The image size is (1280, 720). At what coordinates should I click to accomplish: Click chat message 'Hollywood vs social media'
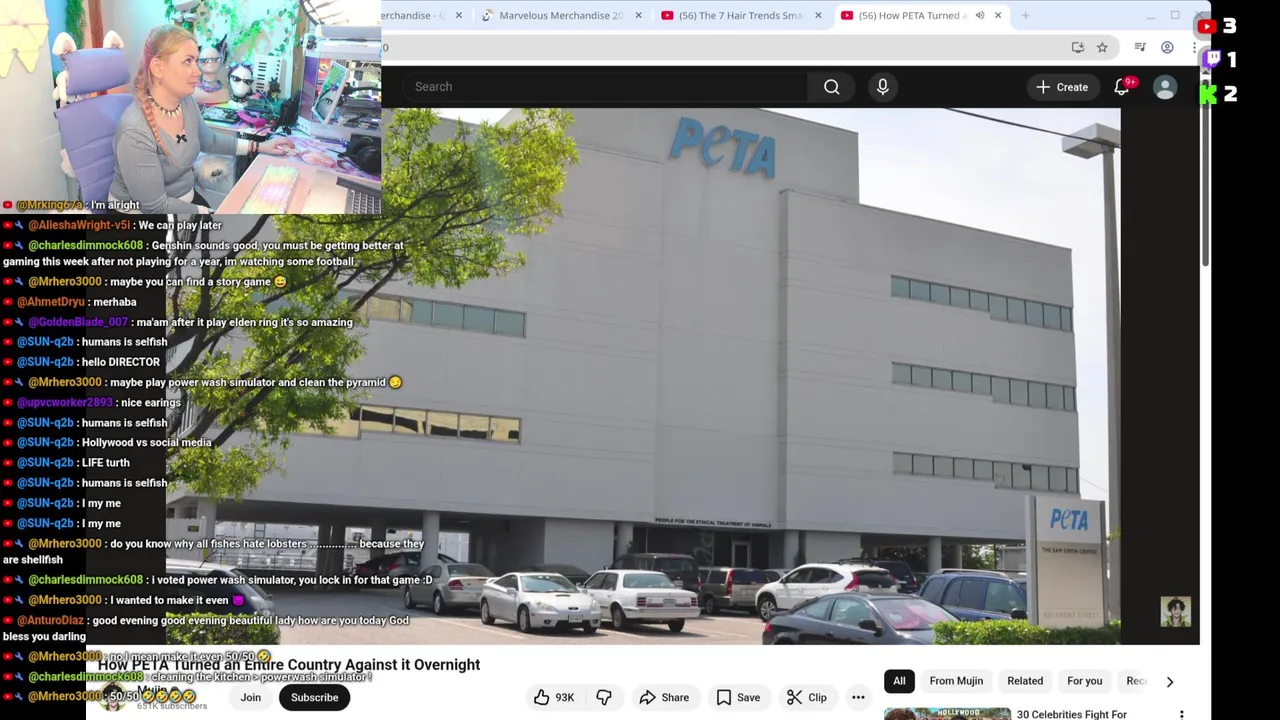click(x=146, y=443)
